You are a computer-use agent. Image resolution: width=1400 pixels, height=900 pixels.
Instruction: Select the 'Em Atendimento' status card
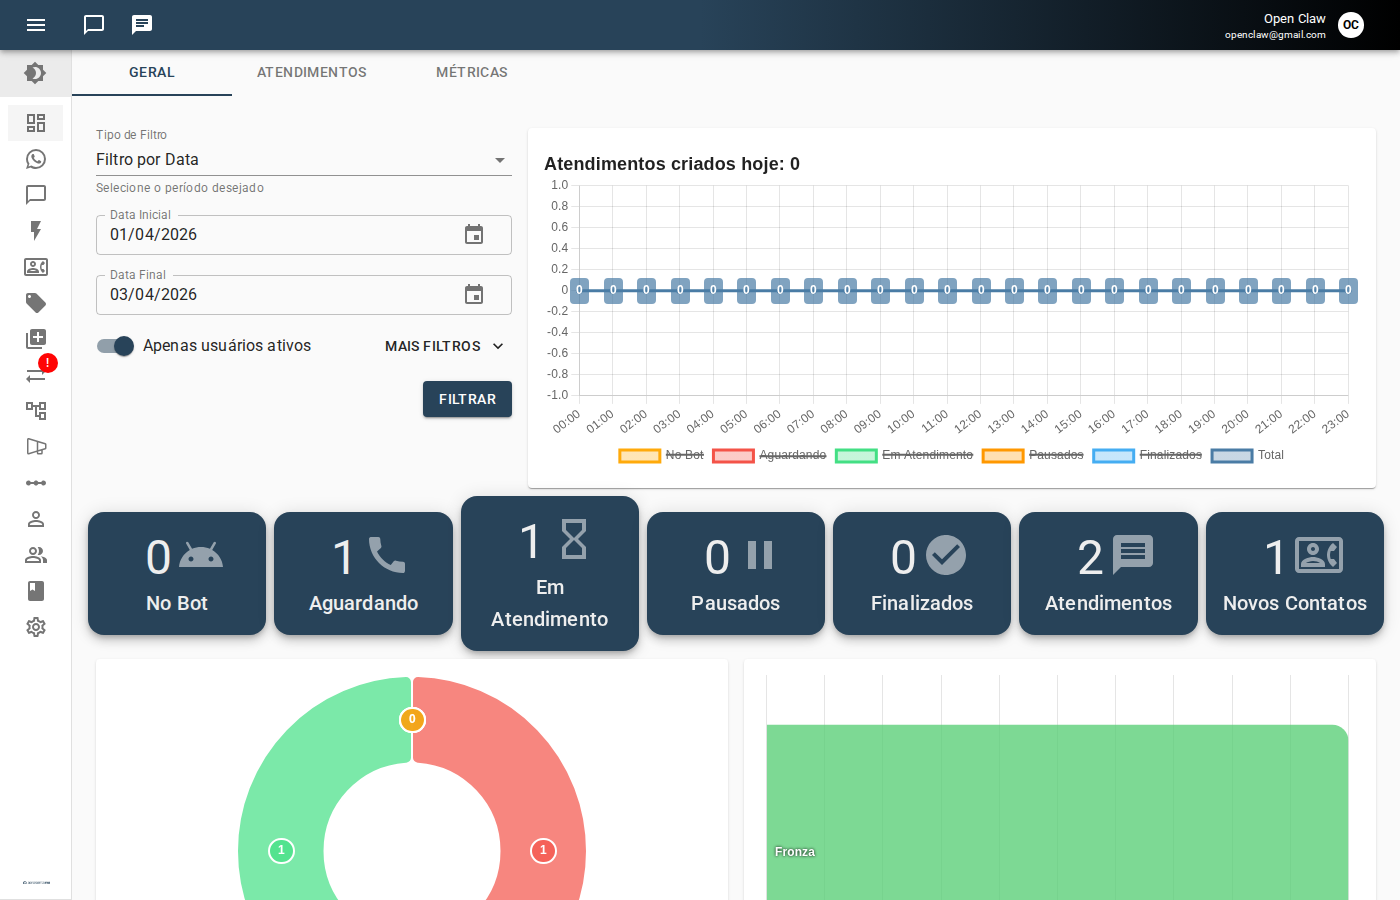click(549, 573)
